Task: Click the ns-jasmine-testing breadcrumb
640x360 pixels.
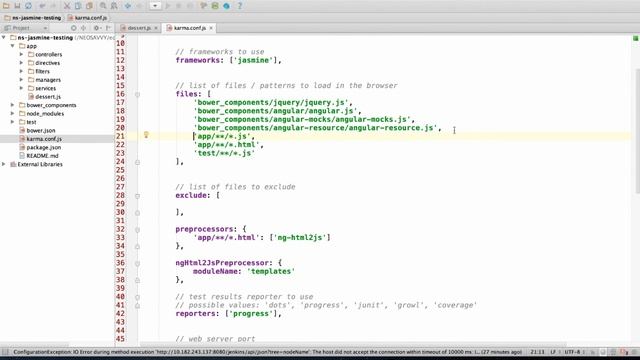Action: pyautogui.click(x=33, y=18)
